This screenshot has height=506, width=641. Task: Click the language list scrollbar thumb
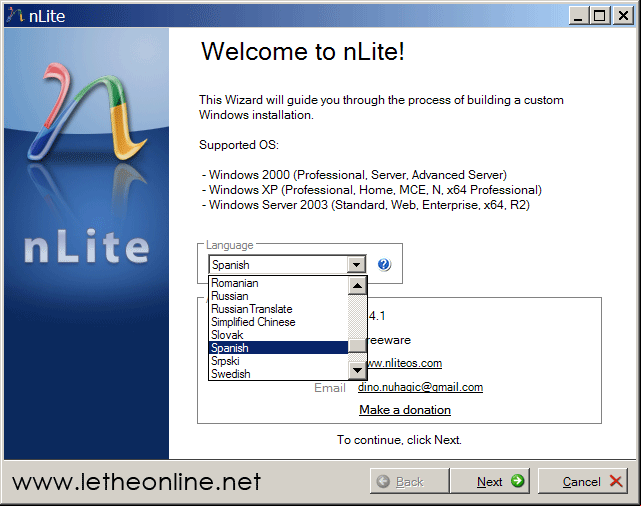(357, 345)
